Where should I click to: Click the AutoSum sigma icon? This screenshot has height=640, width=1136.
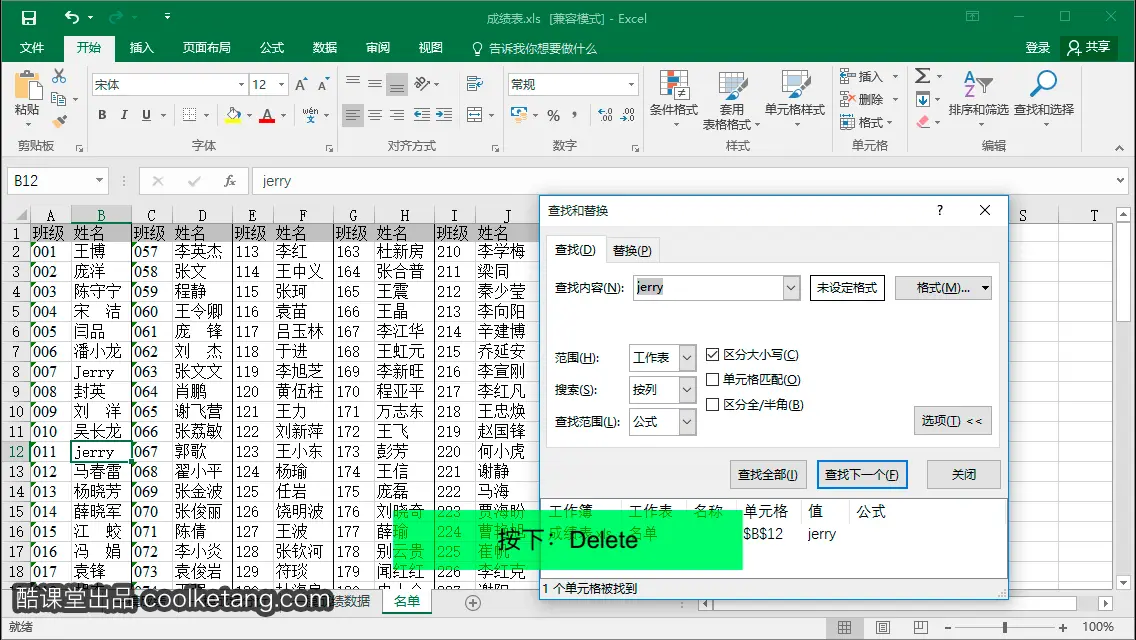922,75
